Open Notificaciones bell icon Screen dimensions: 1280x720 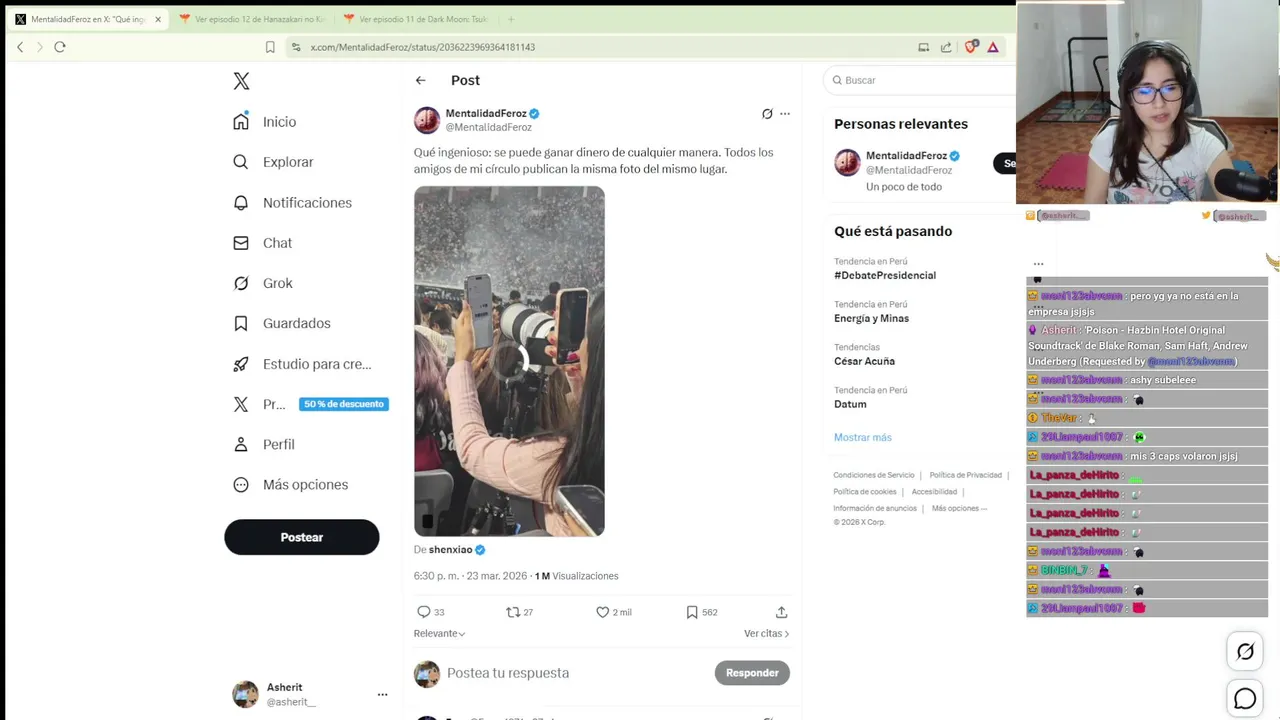(241, 203)
